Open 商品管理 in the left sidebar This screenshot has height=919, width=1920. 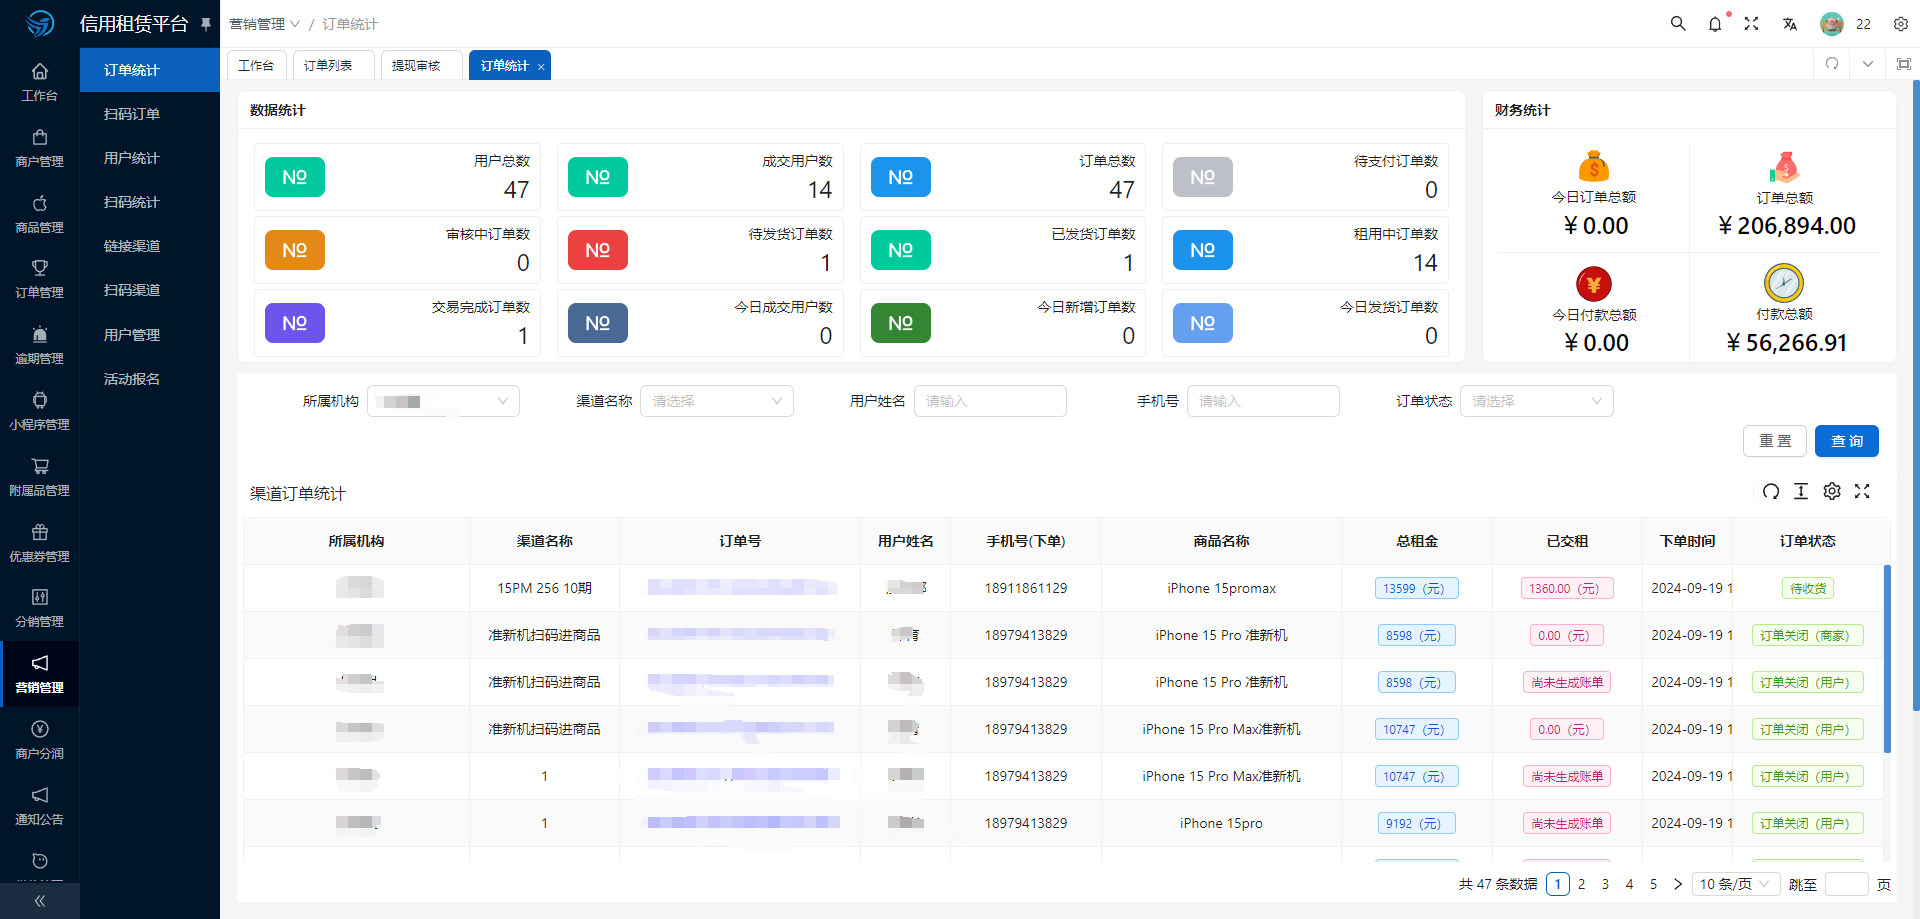40,214
